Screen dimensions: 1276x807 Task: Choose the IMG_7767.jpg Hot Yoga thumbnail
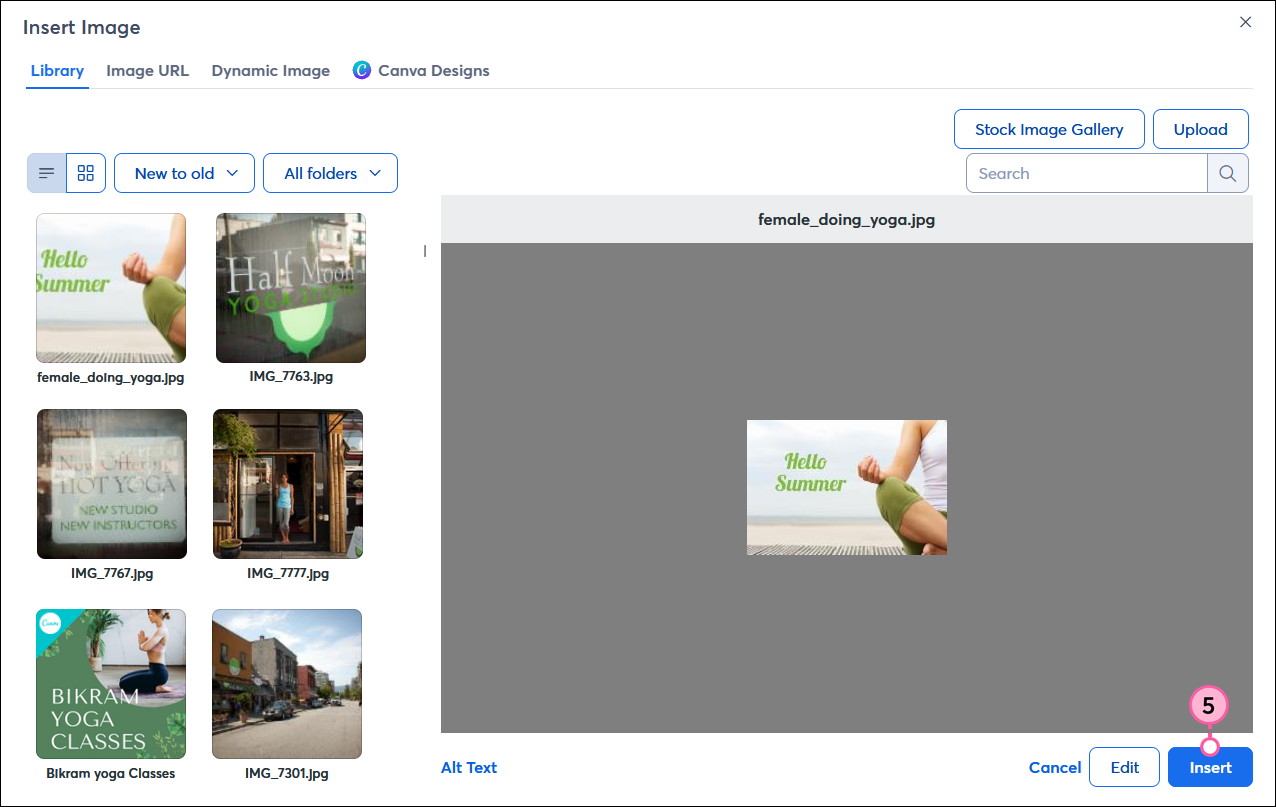click(x=112, y=484)
